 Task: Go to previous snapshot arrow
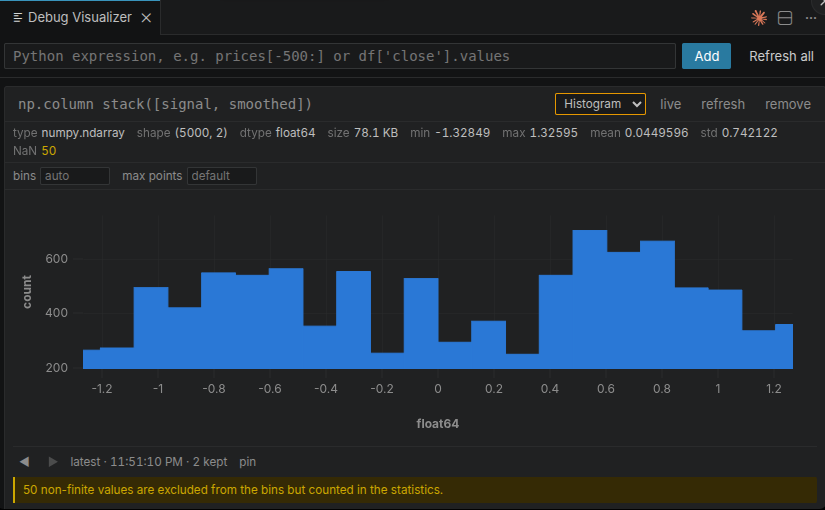[24, 462]
